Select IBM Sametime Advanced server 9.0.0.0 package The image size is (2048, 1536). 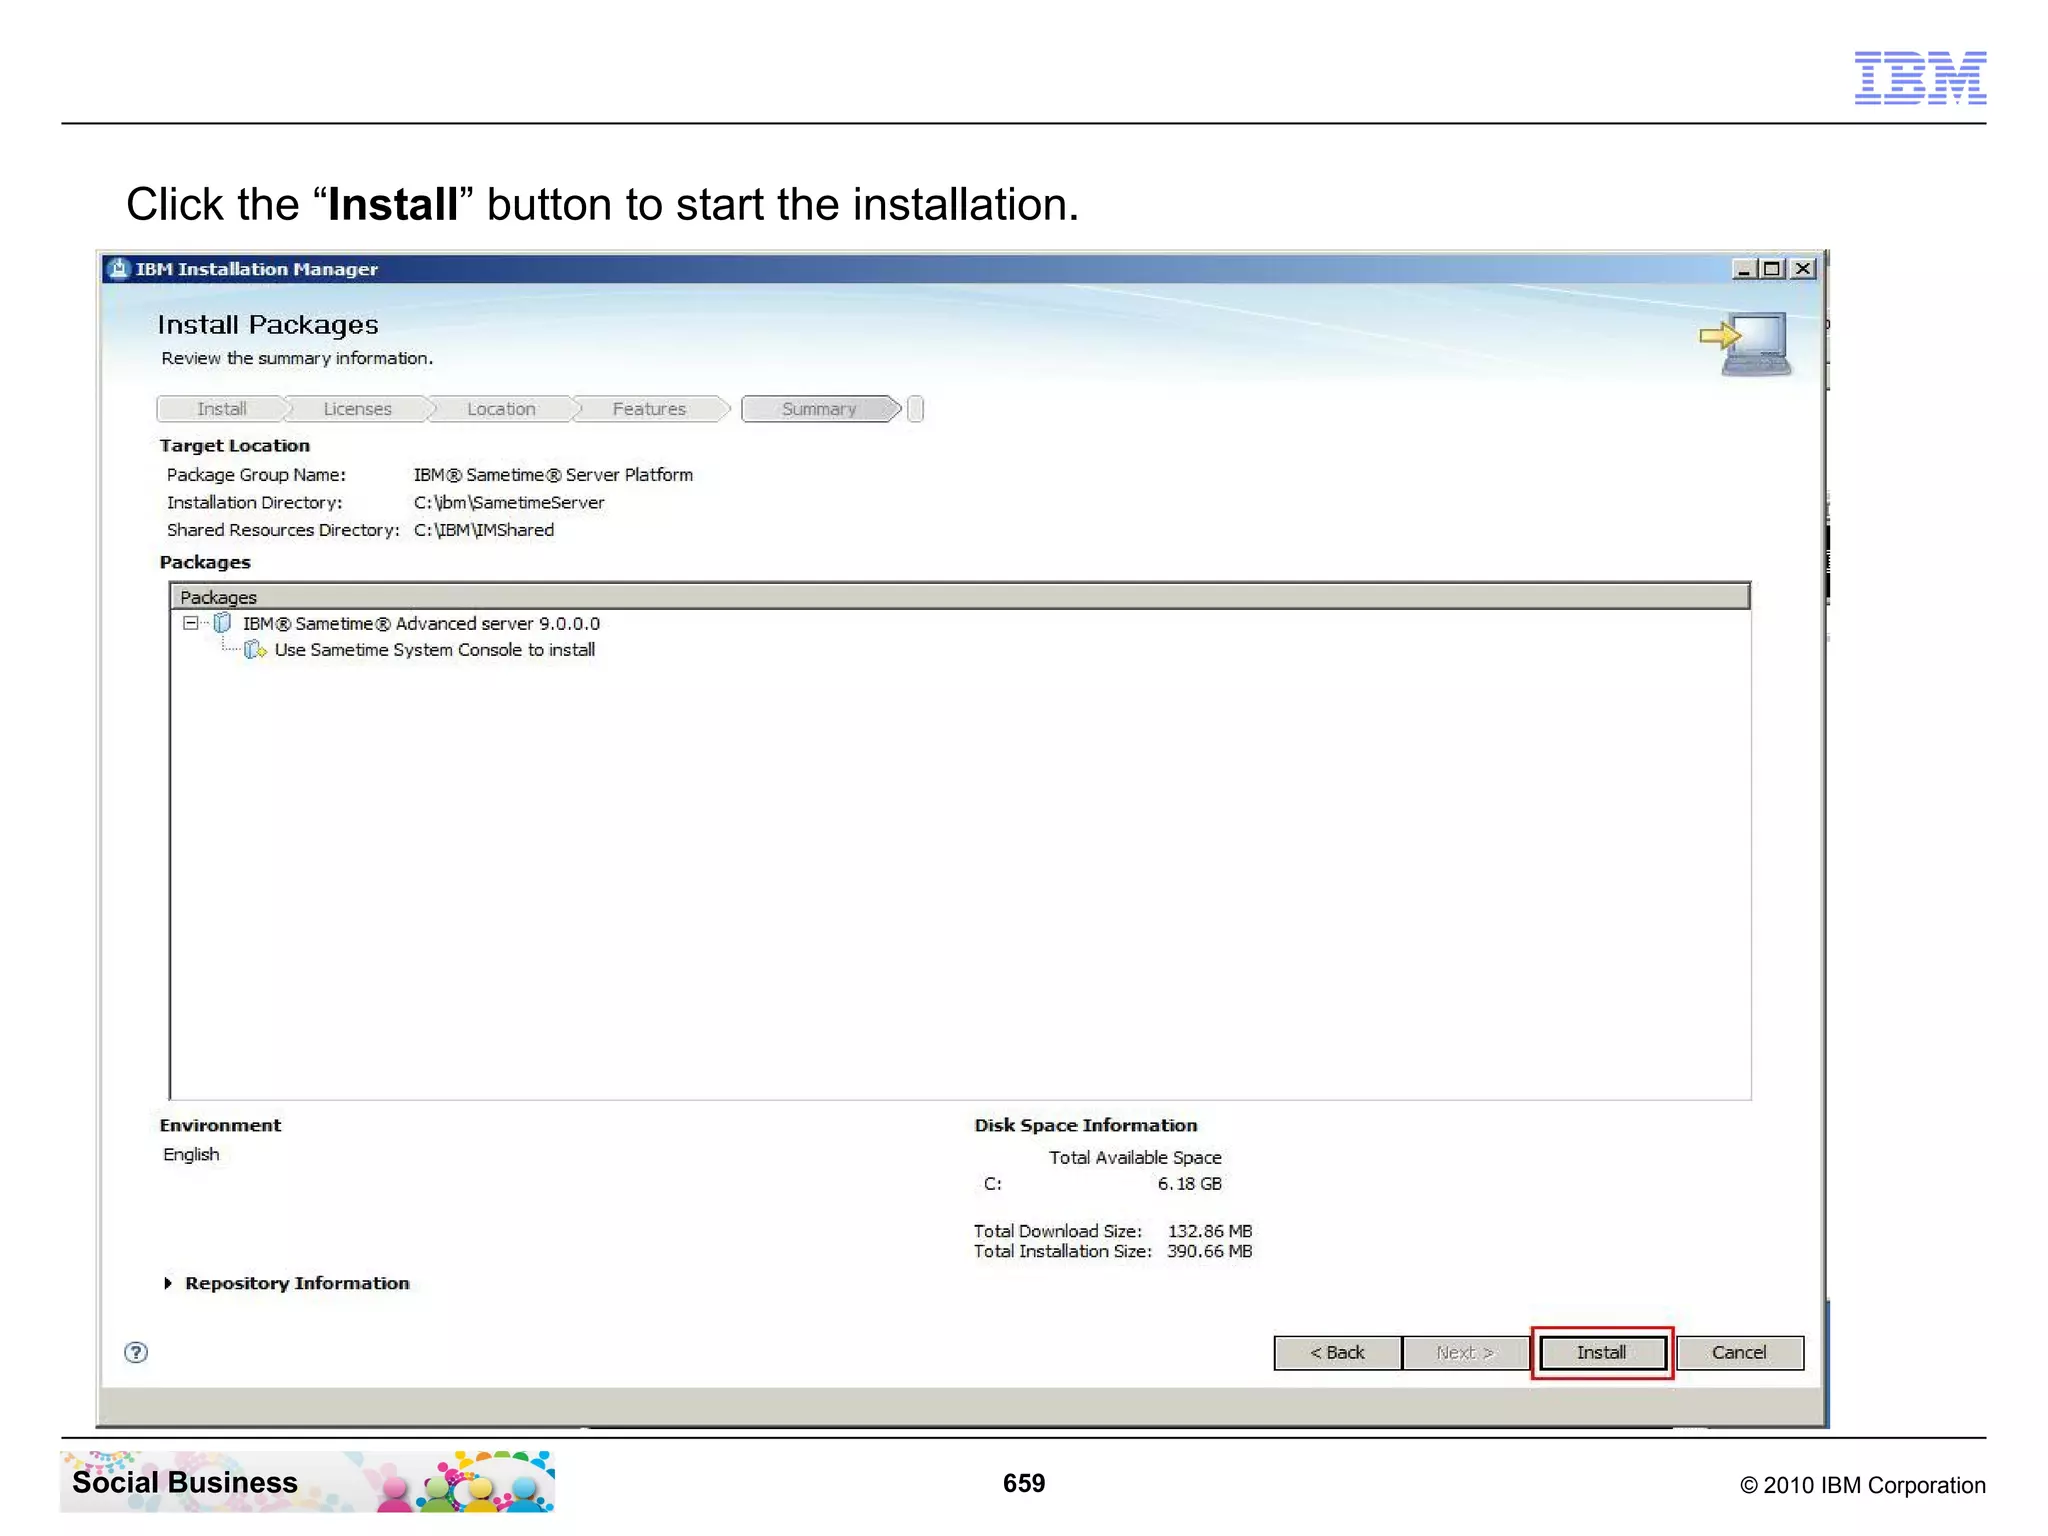[x=421, y=623]
